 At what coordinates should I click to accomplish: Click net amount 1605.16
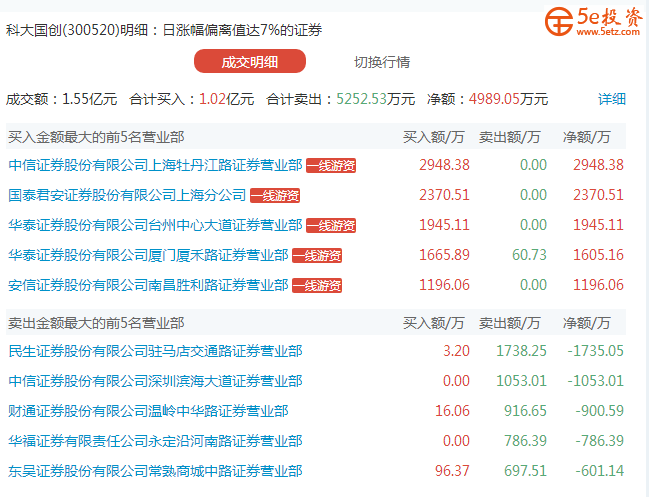click(x=598, y=255)
